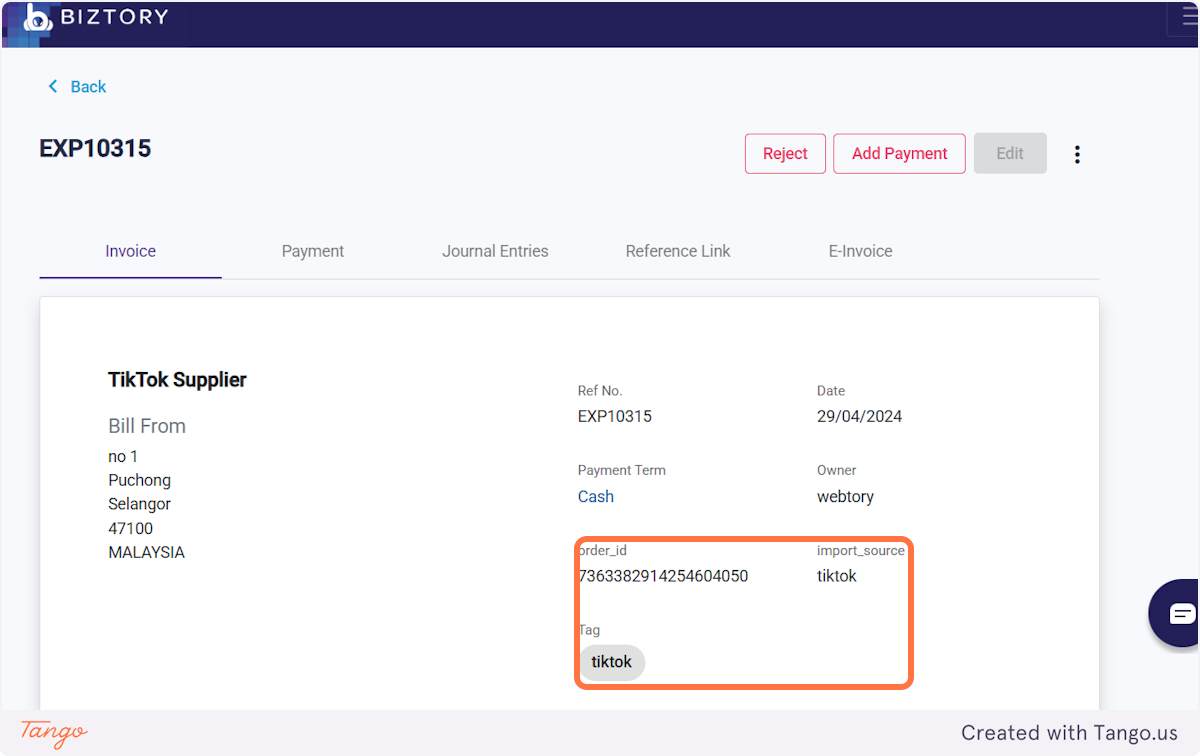Select order id 7363382914254604050

pyautogui.click(x=663, y=576)
